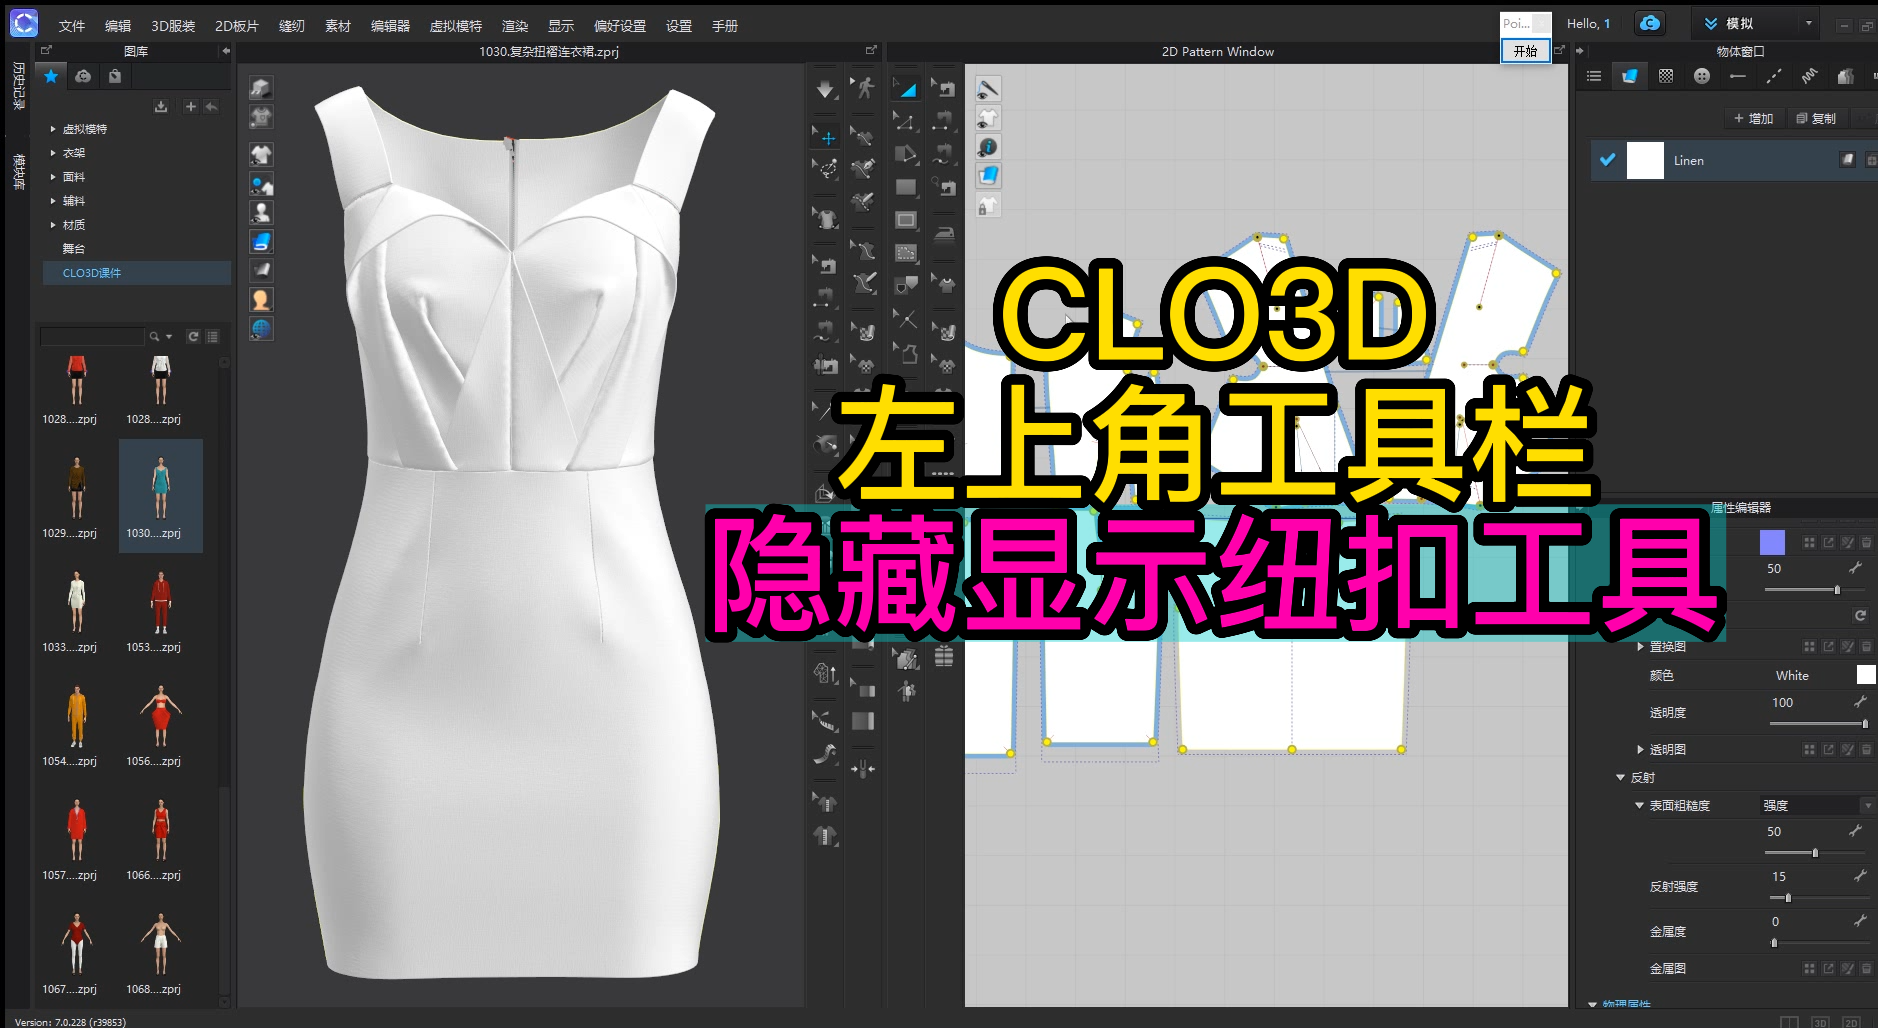Toggle Show 3D Environment globe icon
1878x1028 pixels.
click(261, 329)
